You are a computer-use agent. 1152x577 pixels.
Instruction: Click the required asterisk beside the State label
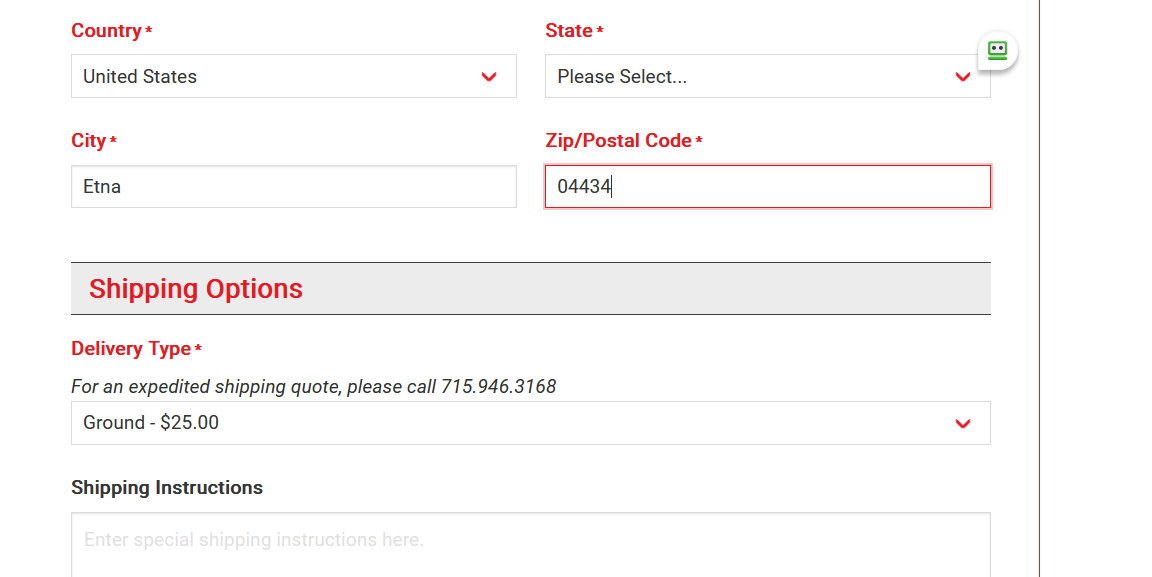pos(600,30)
